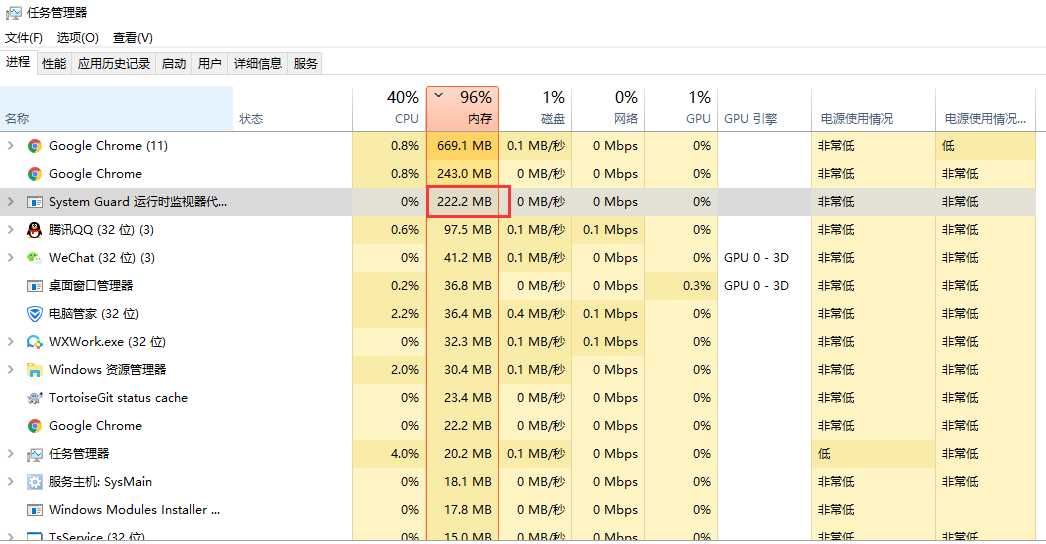This screenshot has width=1046, height=544.
Task: Click the Task Manager title bar icon
Action: (13, 13)
